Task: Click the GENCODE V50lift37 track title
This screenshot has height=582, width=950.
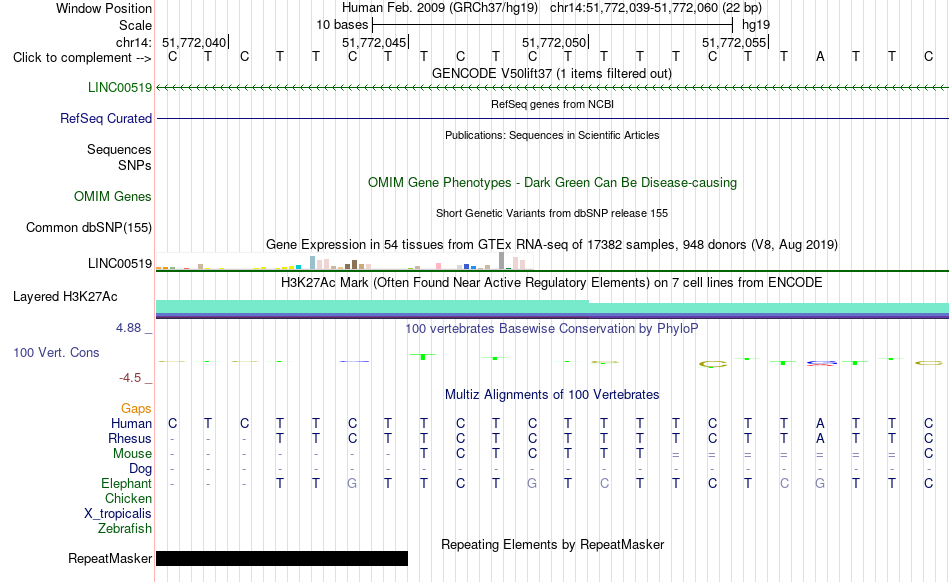Action: [552, 73]
